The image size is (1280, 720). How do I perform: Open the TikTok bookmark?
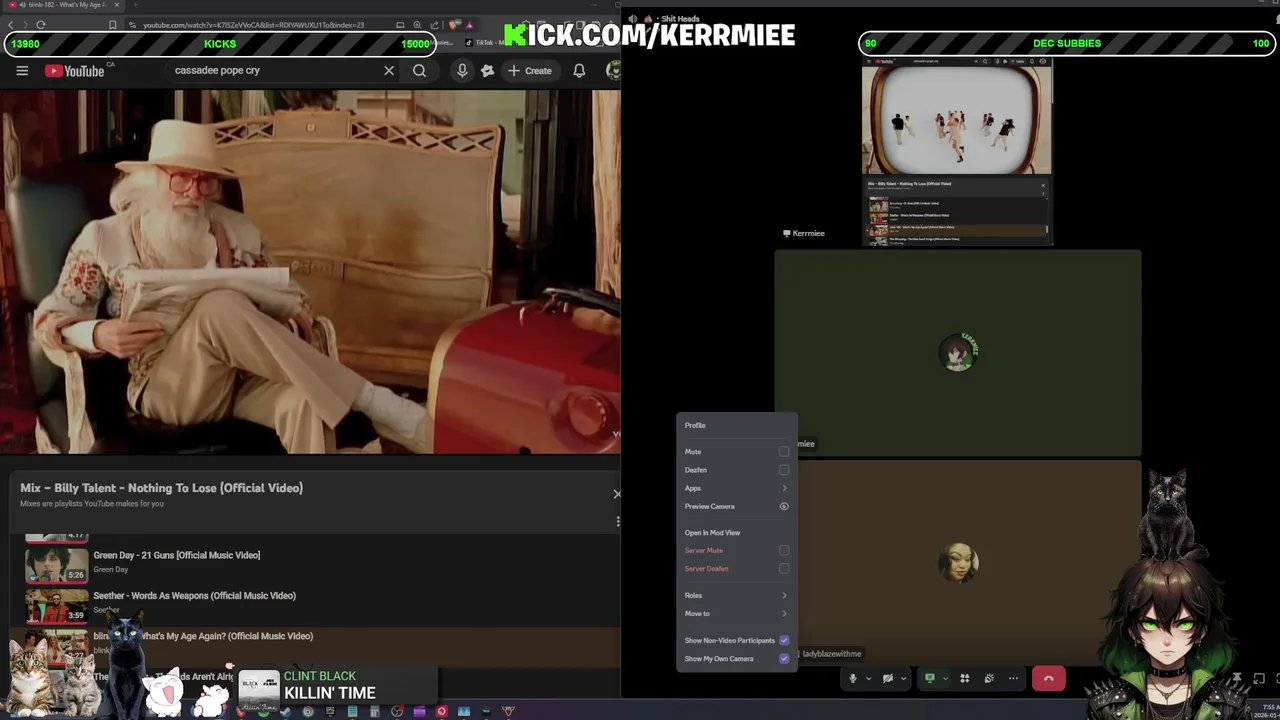[x=485, y=43]
